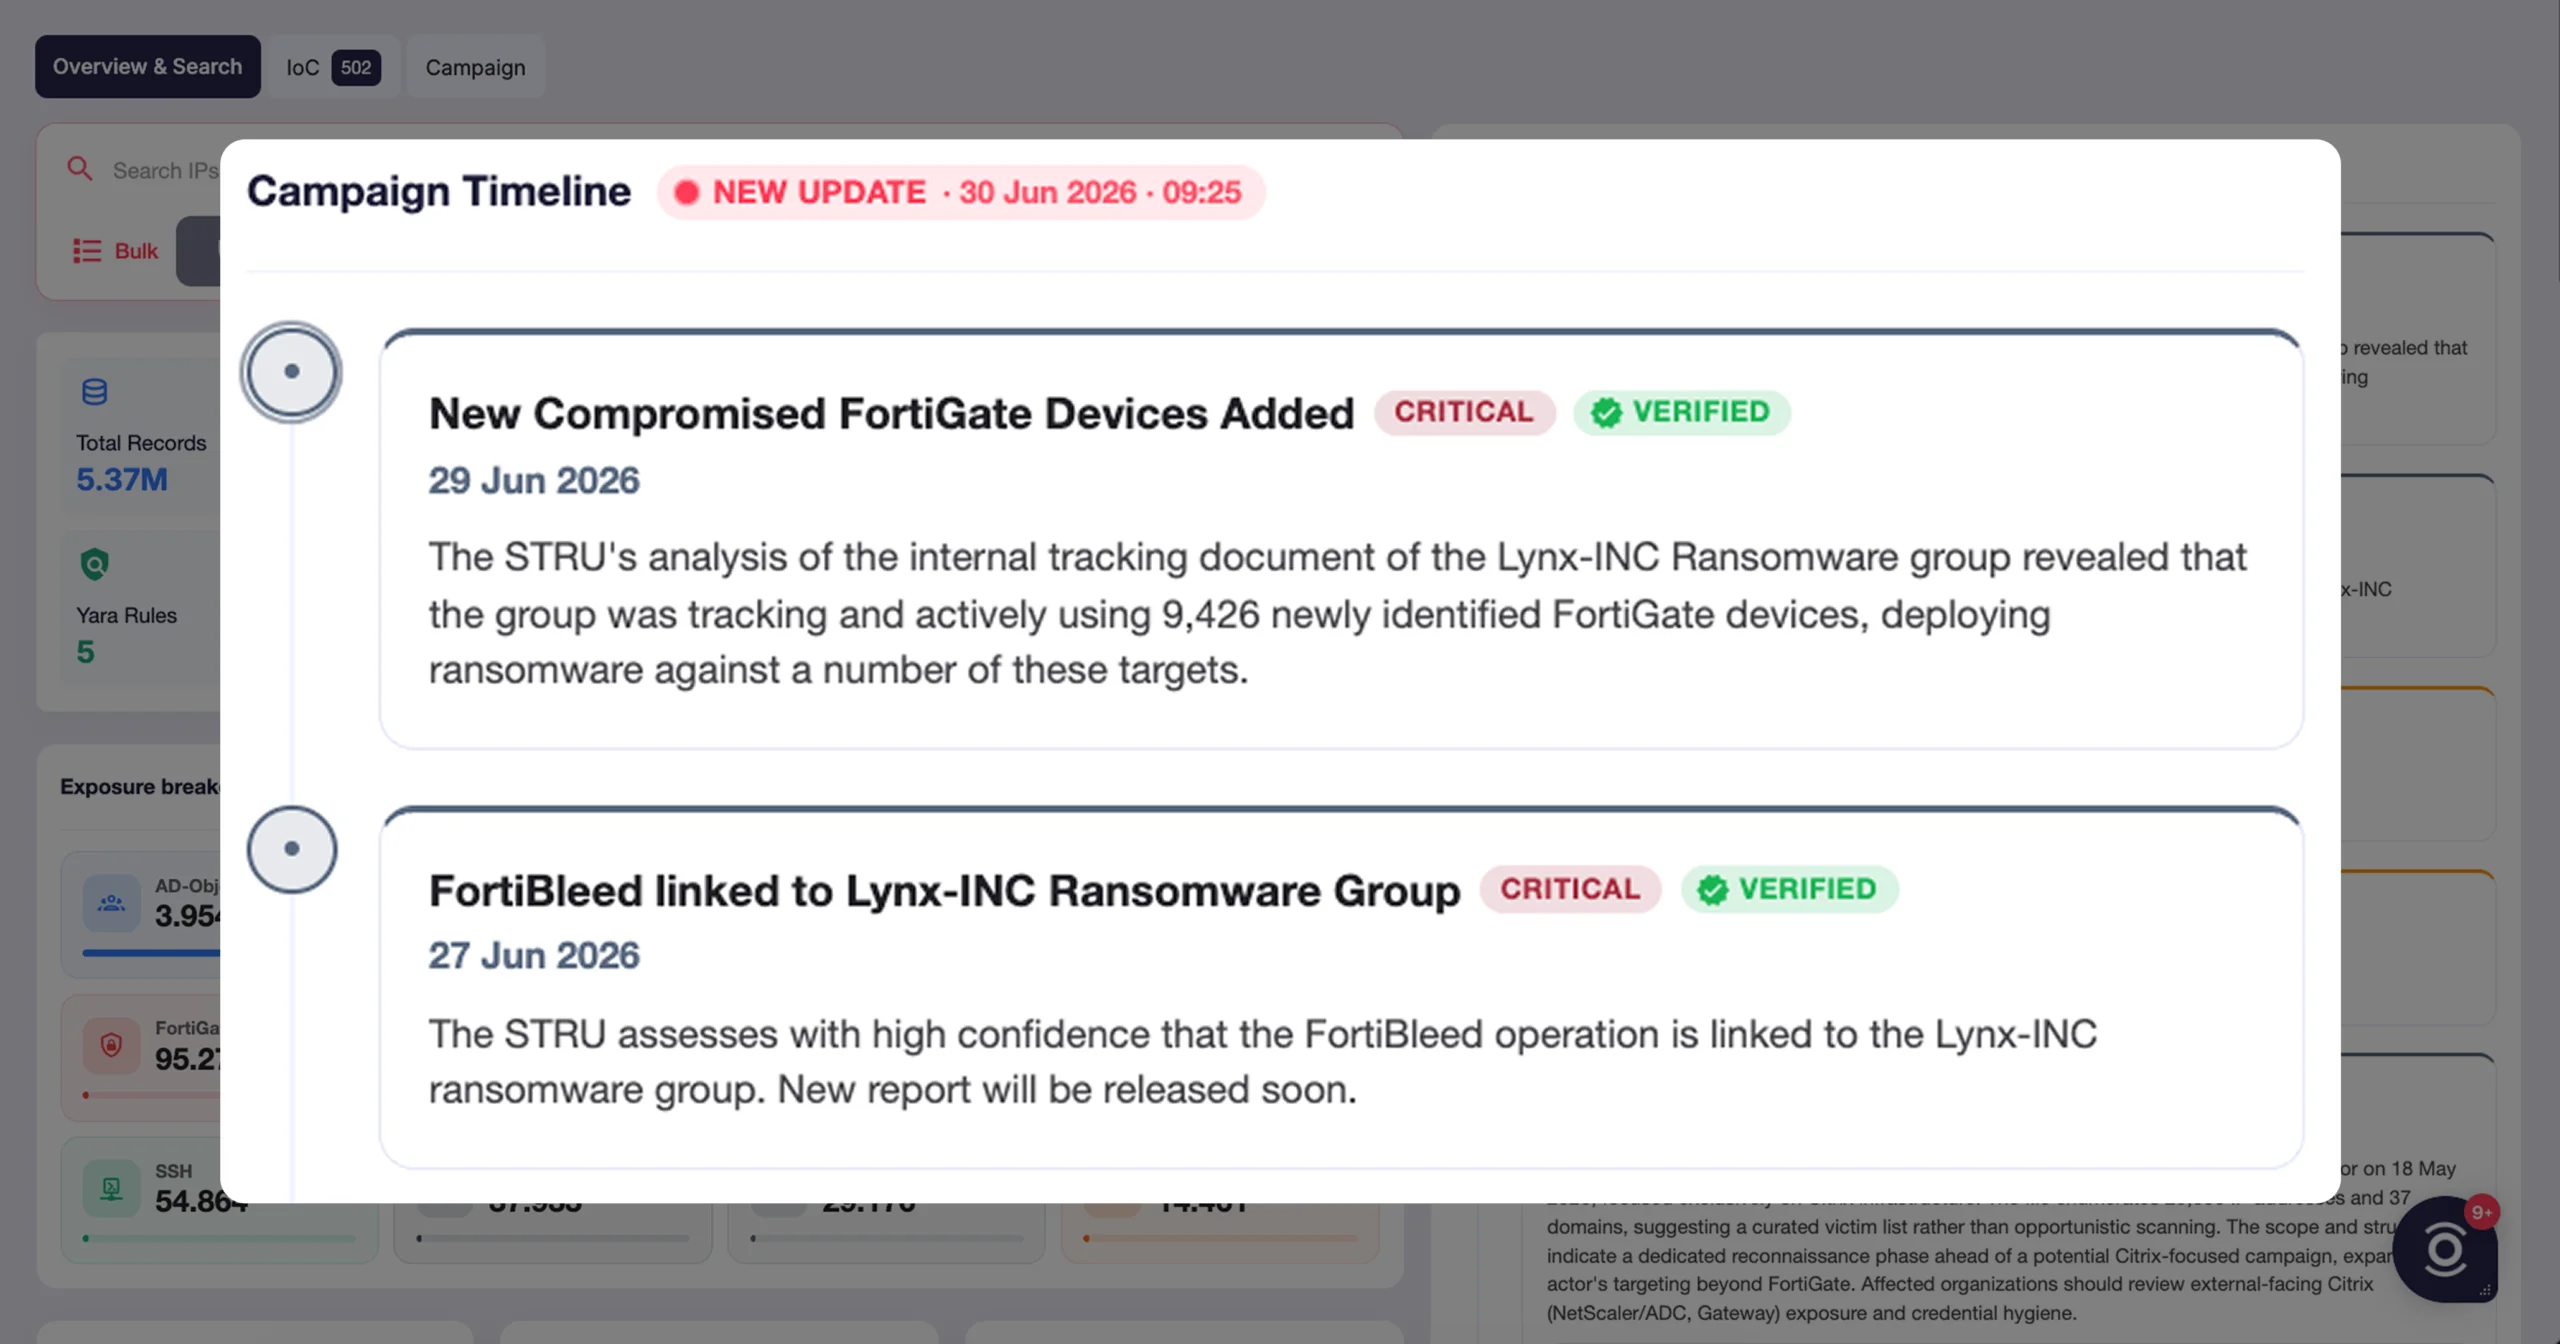This screenshot has height=1344, width=2560.
Task: Open the Campaign tab
Action: point(475,67)
